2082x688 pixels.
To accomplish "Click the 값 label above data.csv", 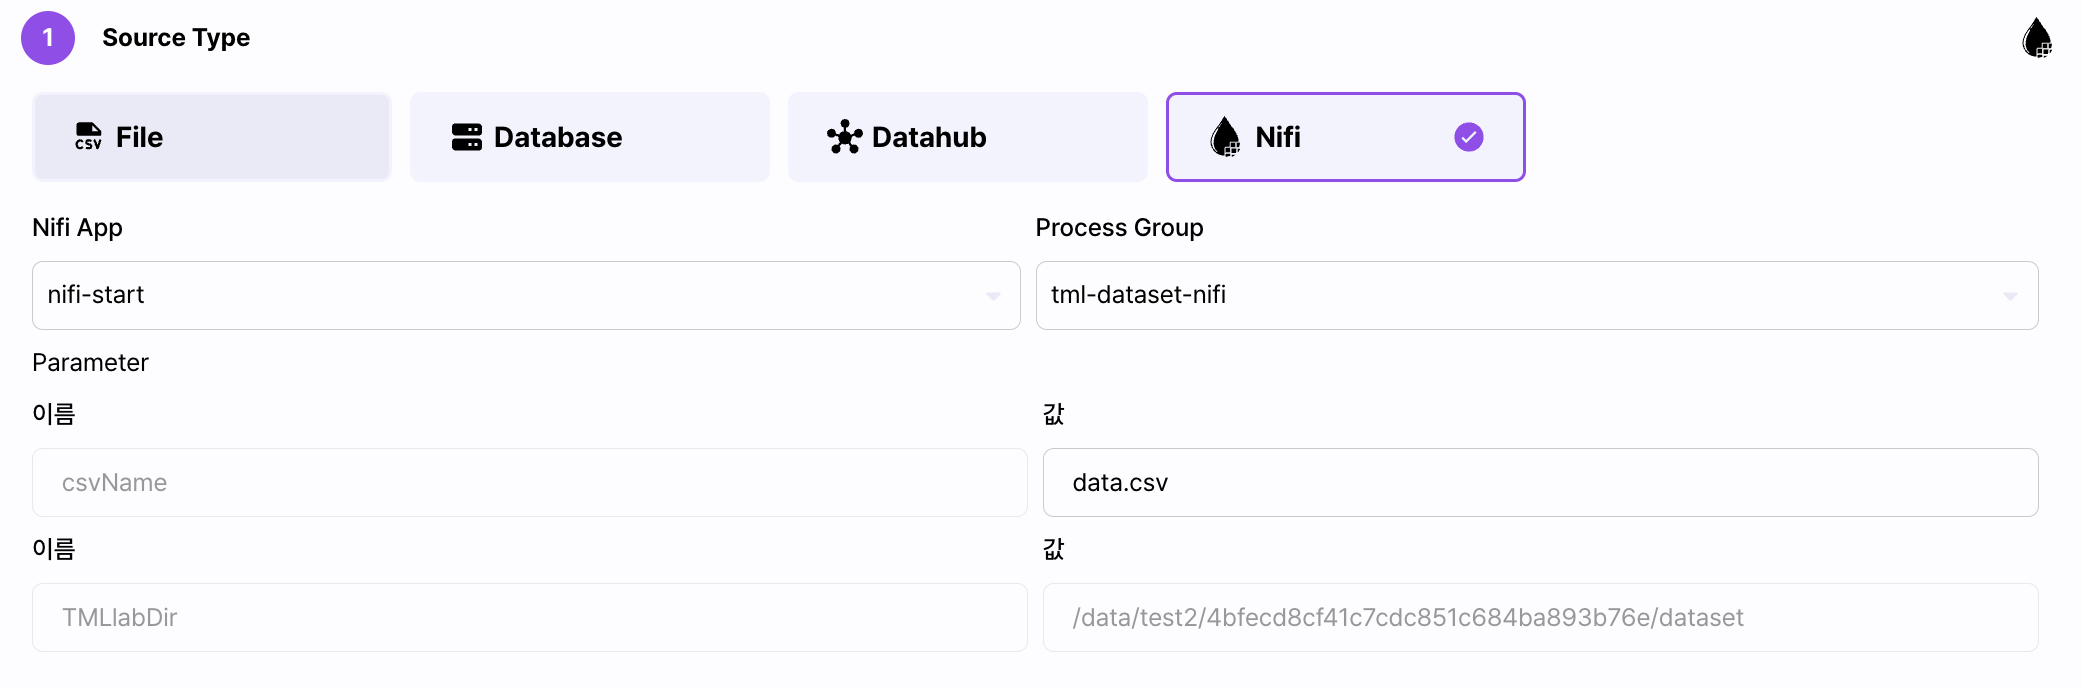I will (1054, 414).
